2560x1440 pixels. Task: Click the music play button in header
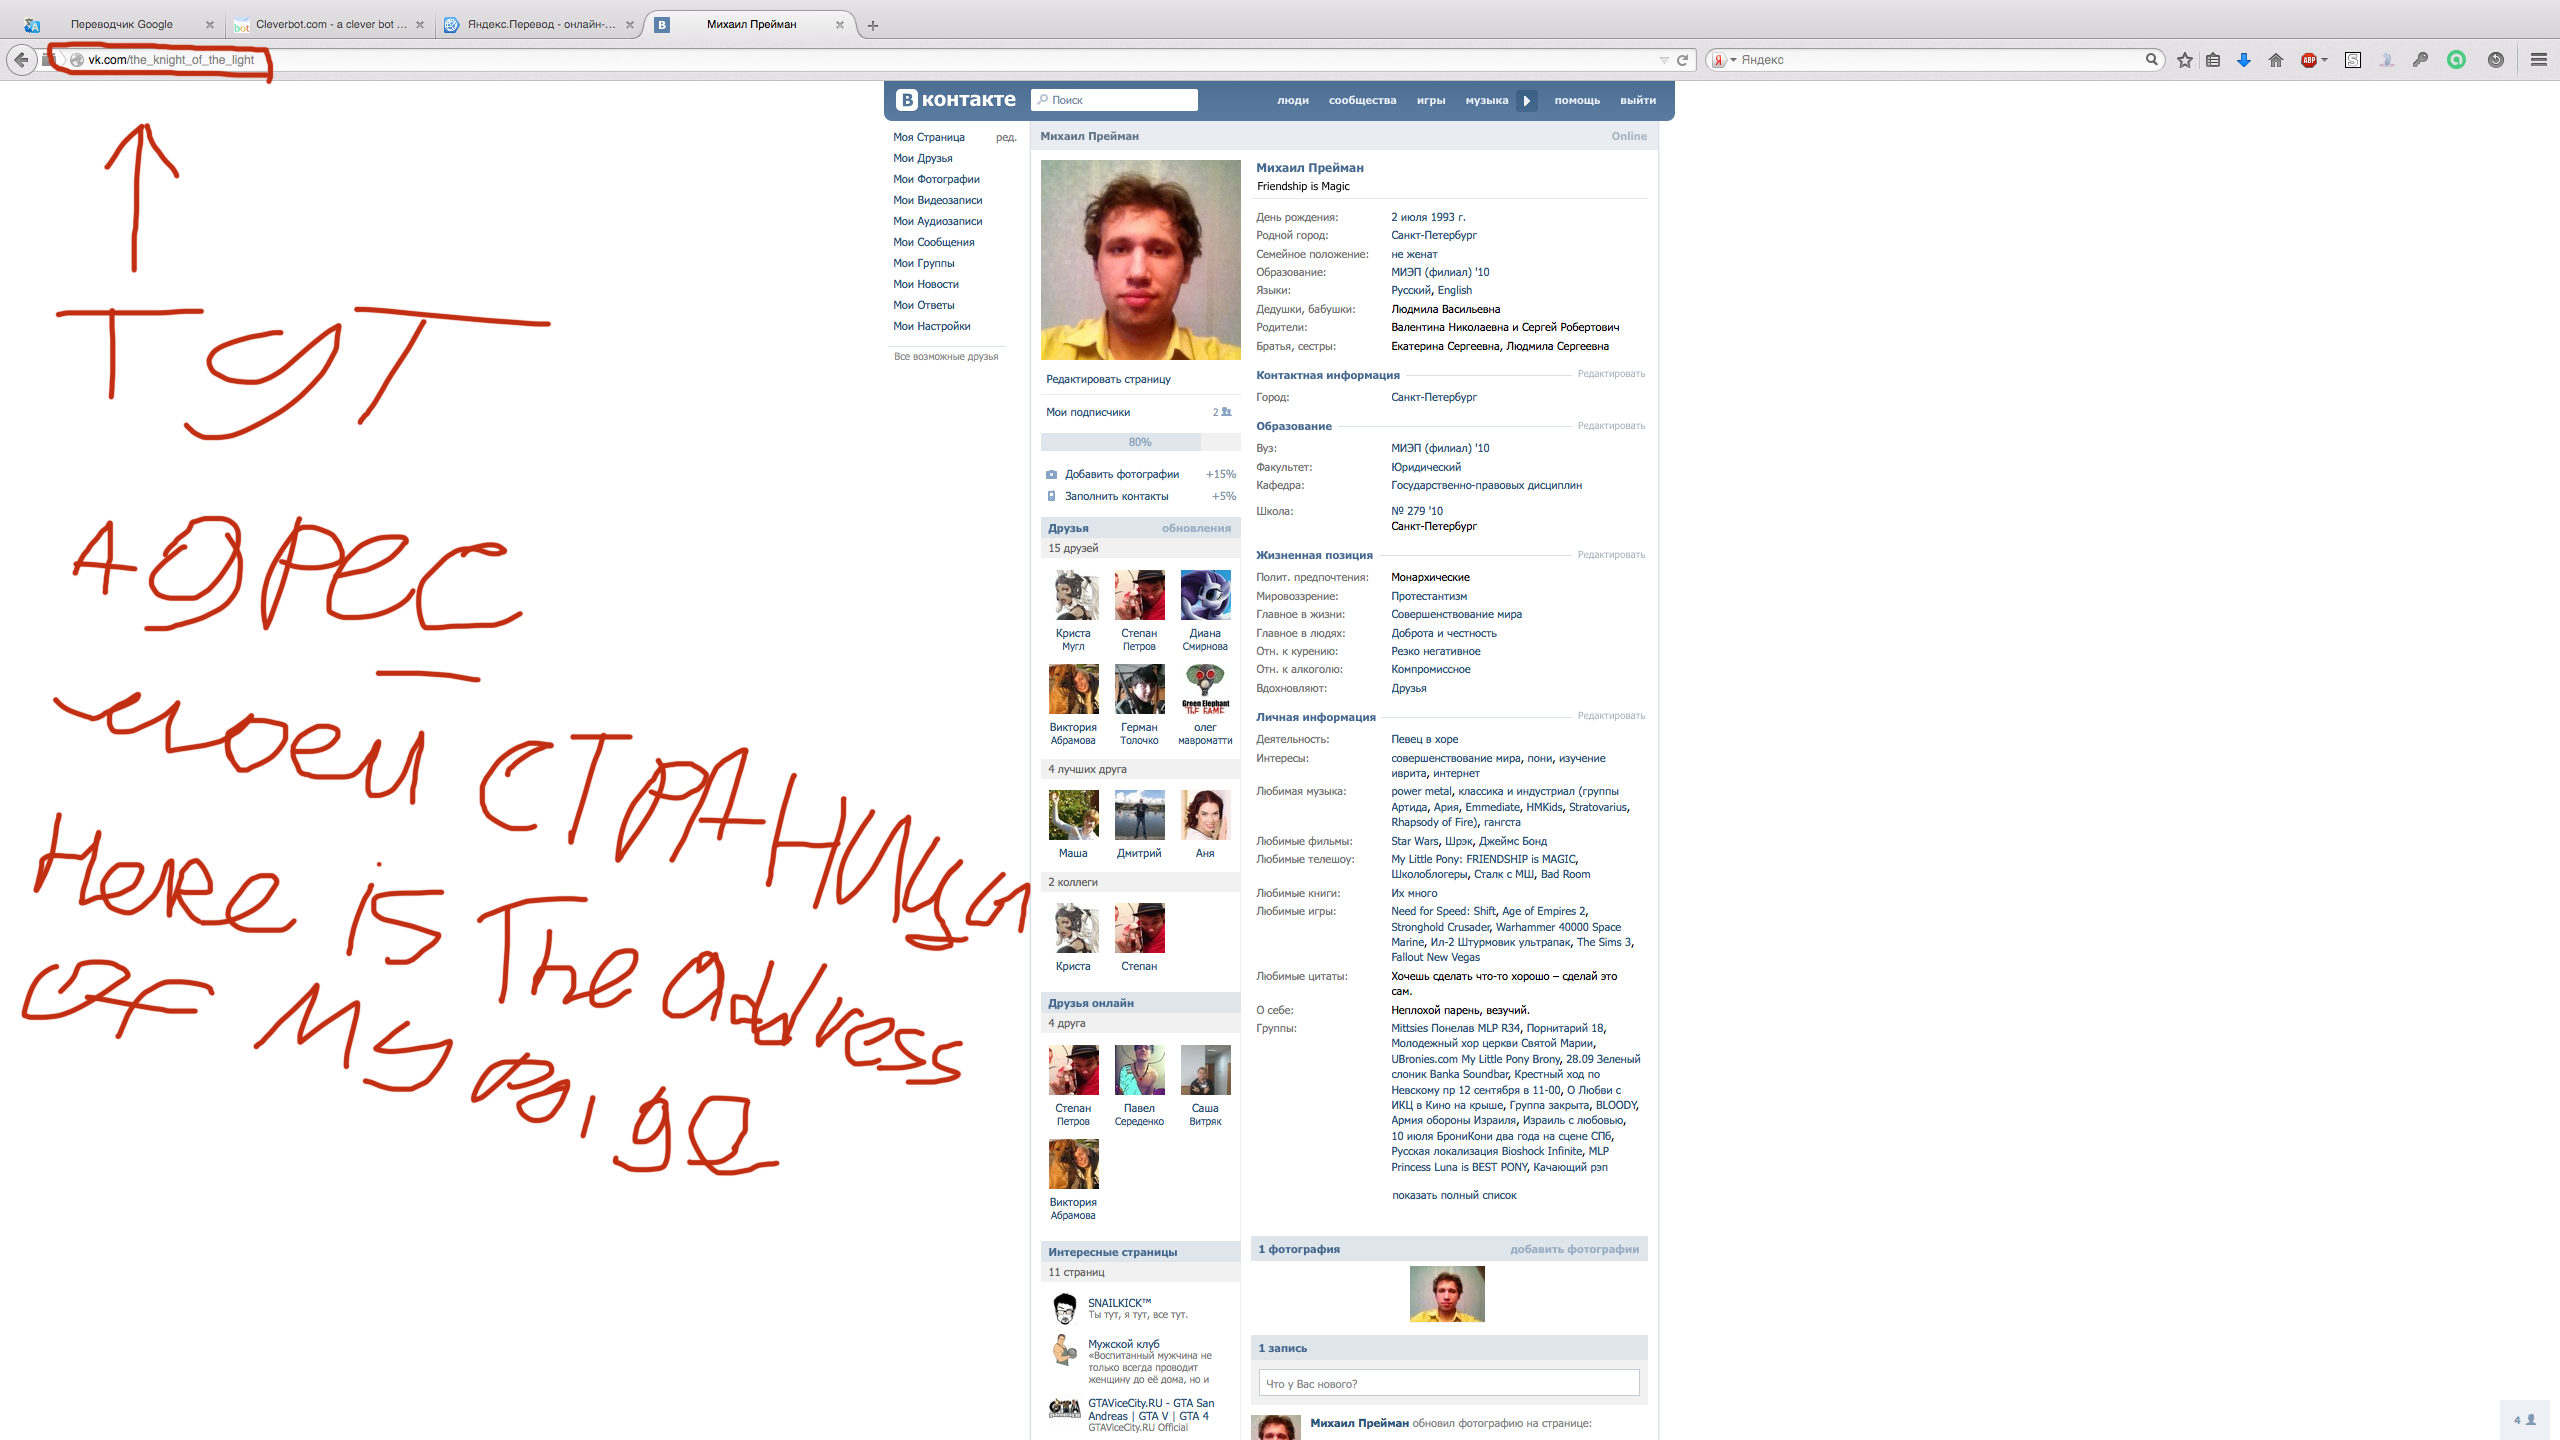[1527, 100]
